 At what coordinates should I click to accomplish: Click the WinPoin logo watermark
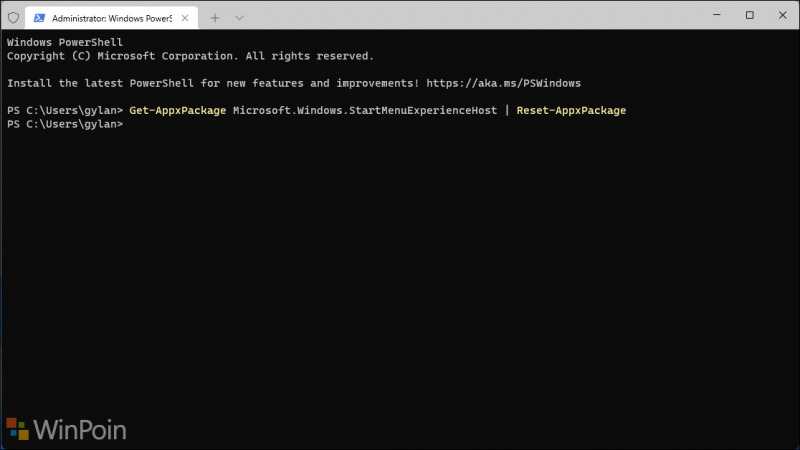(66, 430)
